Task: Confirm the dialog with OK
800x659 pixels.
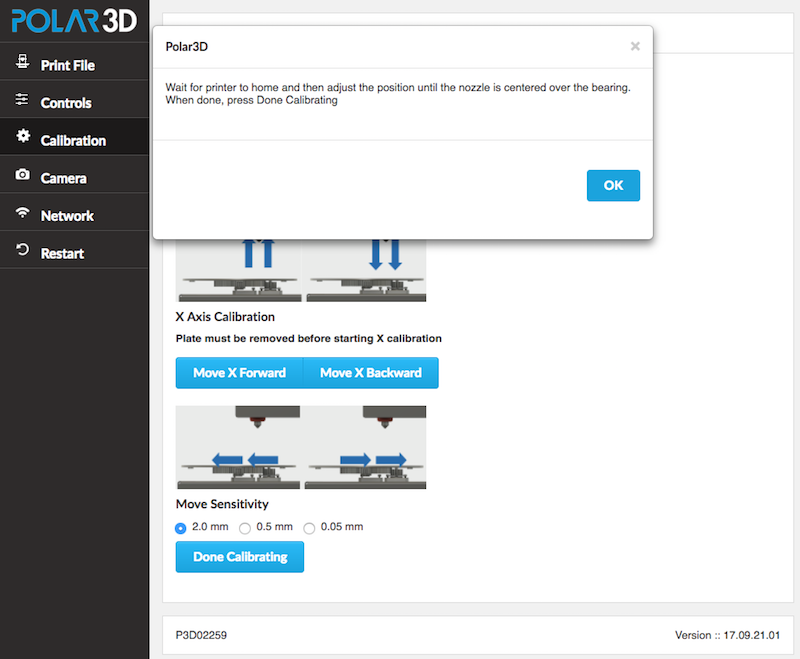Action: (x=613, y=186)
